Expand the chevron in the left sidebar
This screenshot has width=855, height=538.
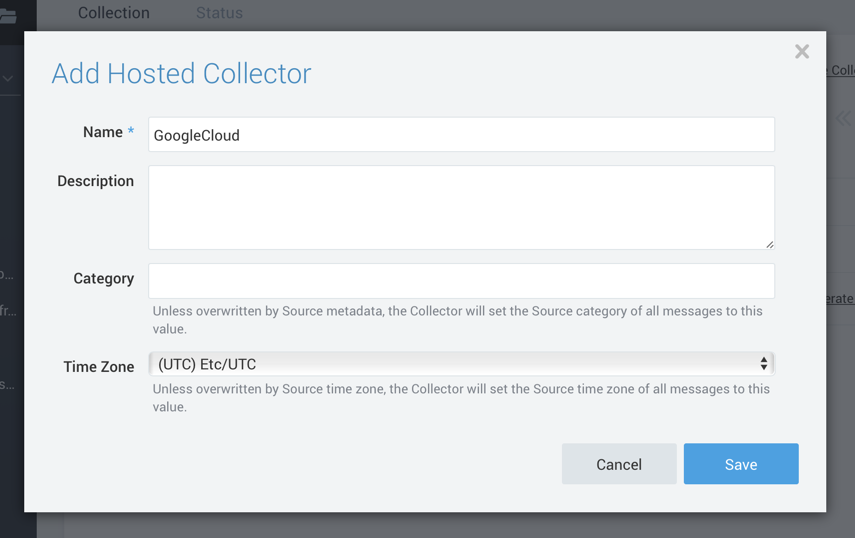click(x=8, y=78)
